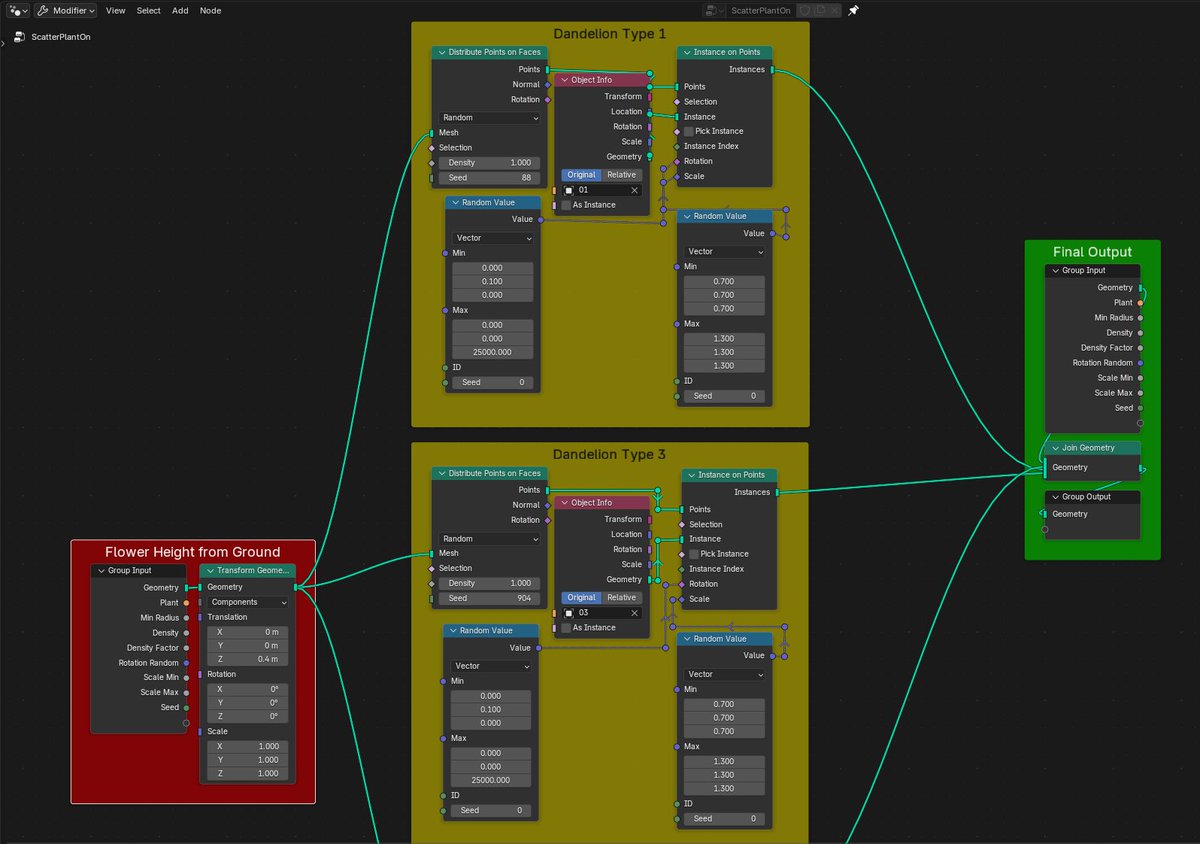Screen dimensions: 1200x844
Task: Click the Density 1.000 field in Dandelion Type 1
Action: coord(489,163)
